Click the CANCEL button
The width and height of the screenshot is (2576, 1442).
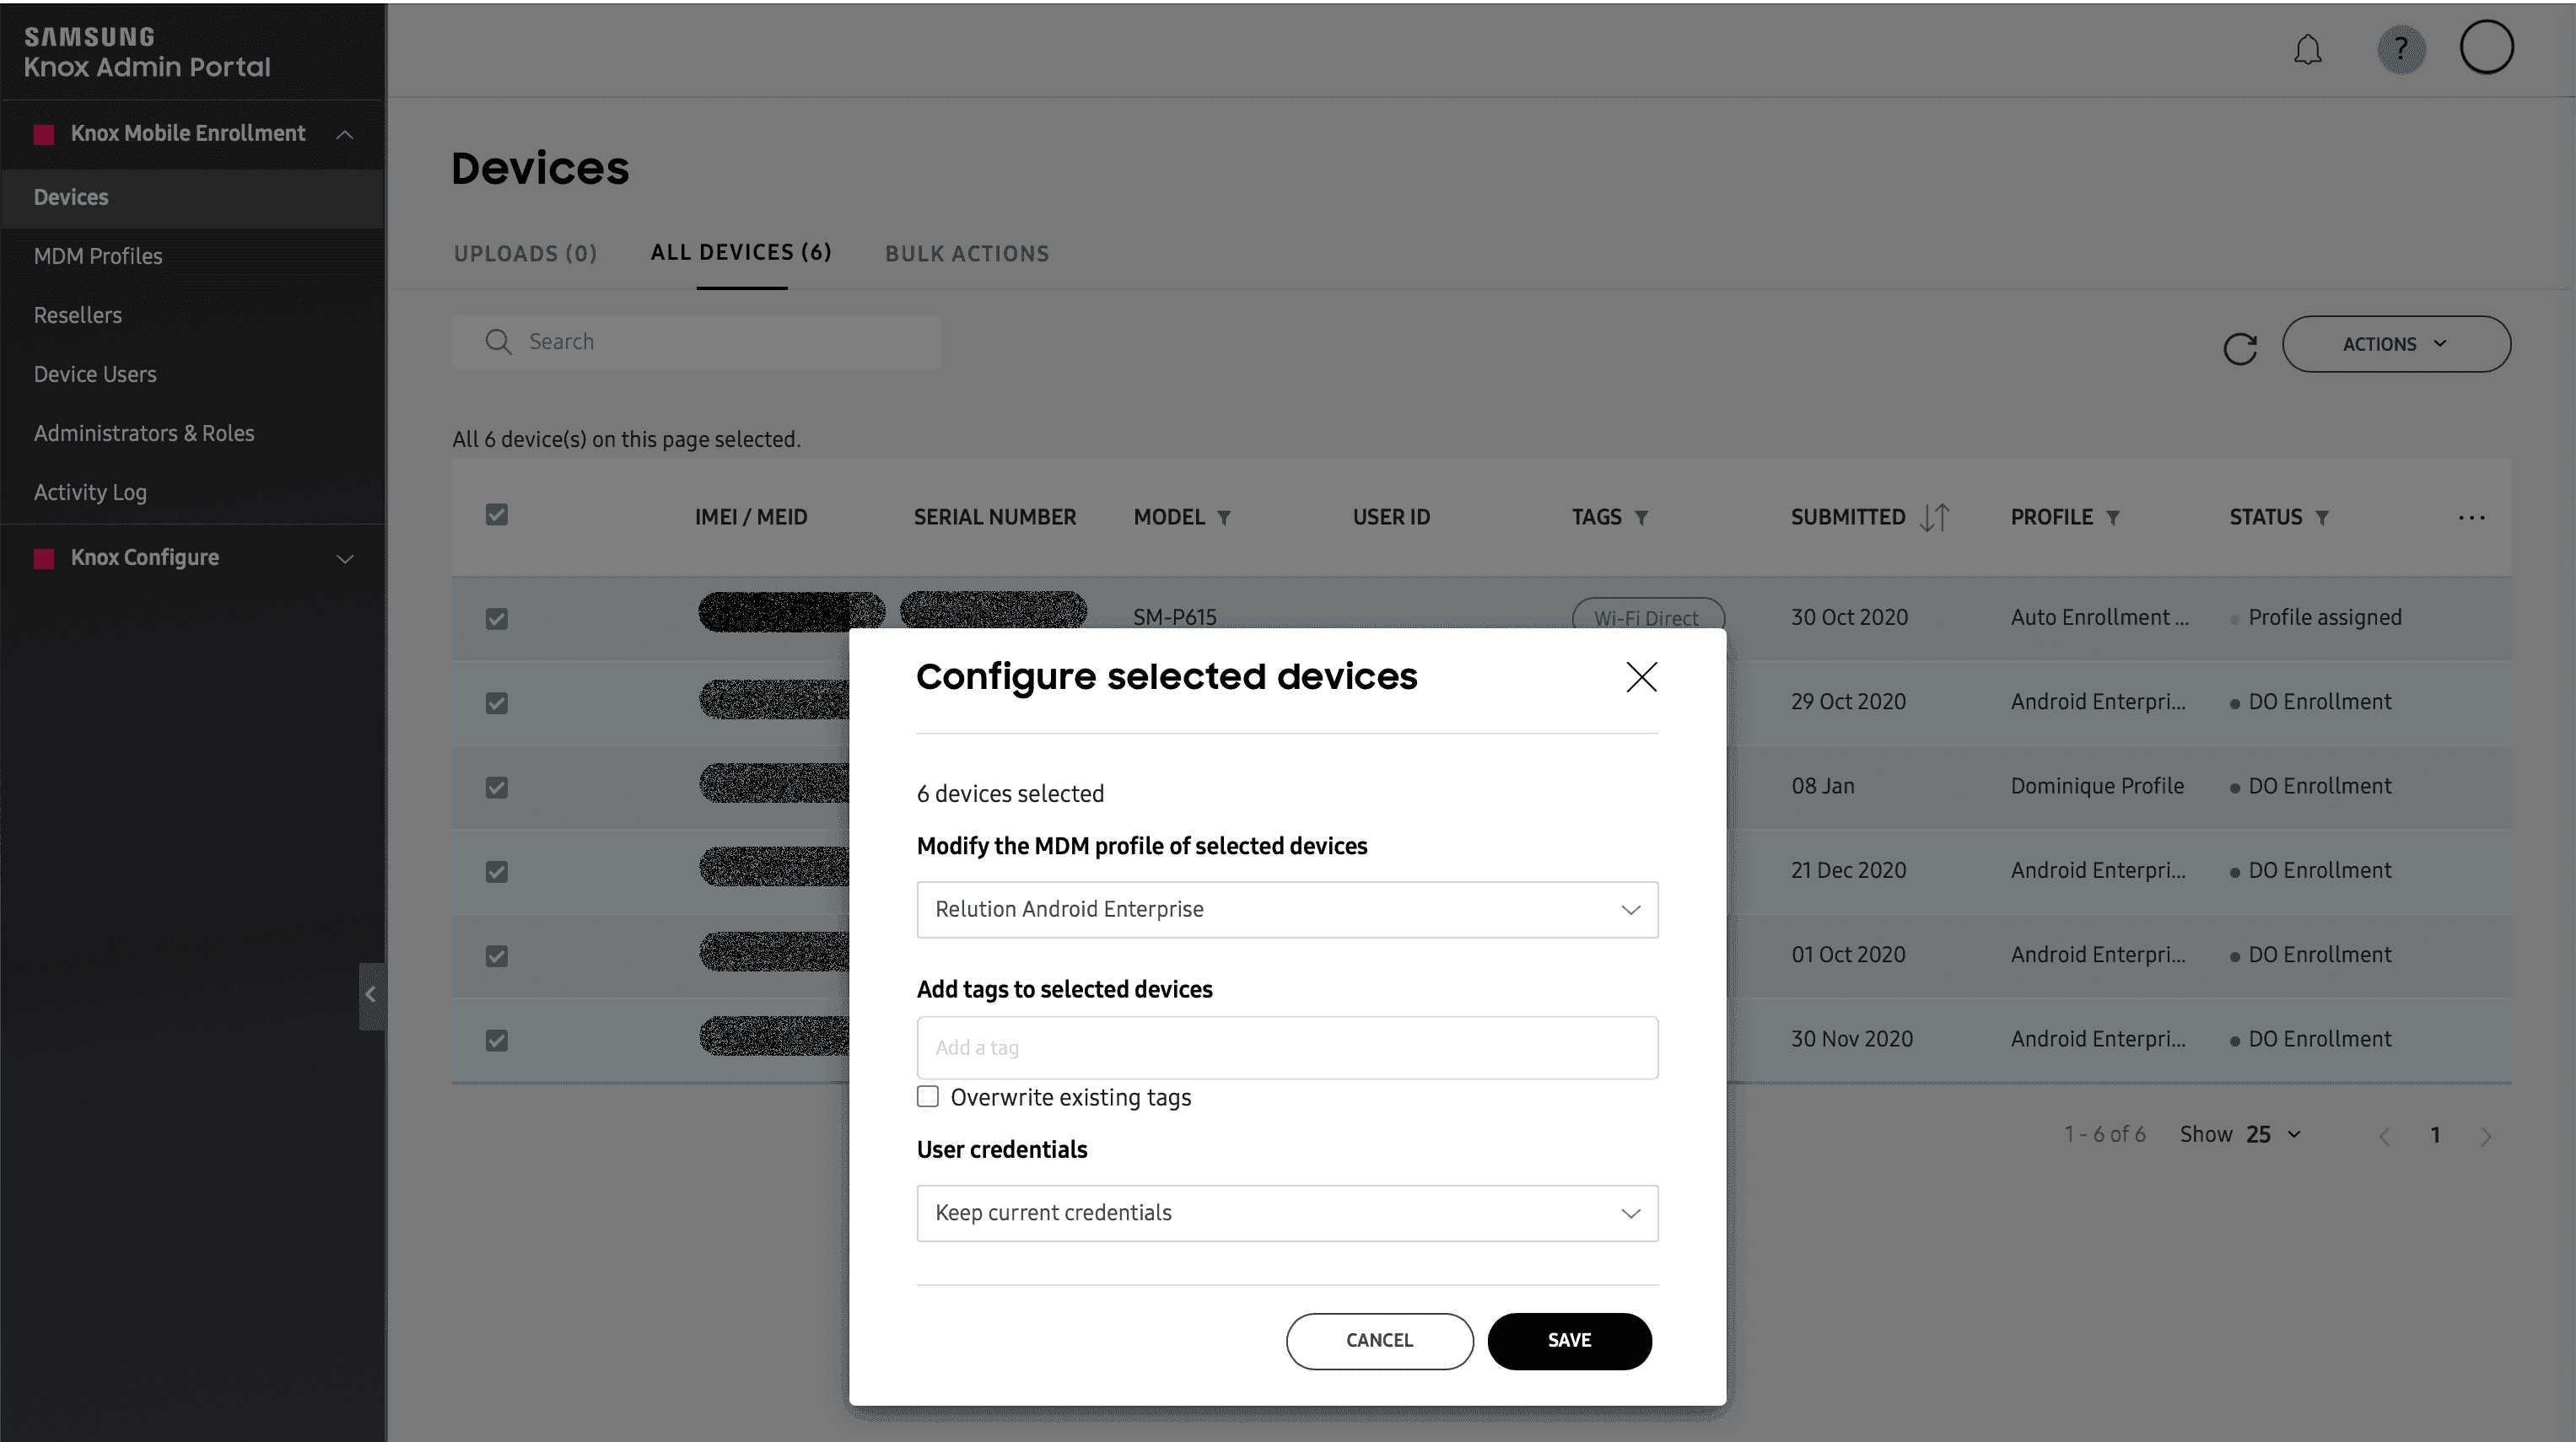point(1380,1341)
